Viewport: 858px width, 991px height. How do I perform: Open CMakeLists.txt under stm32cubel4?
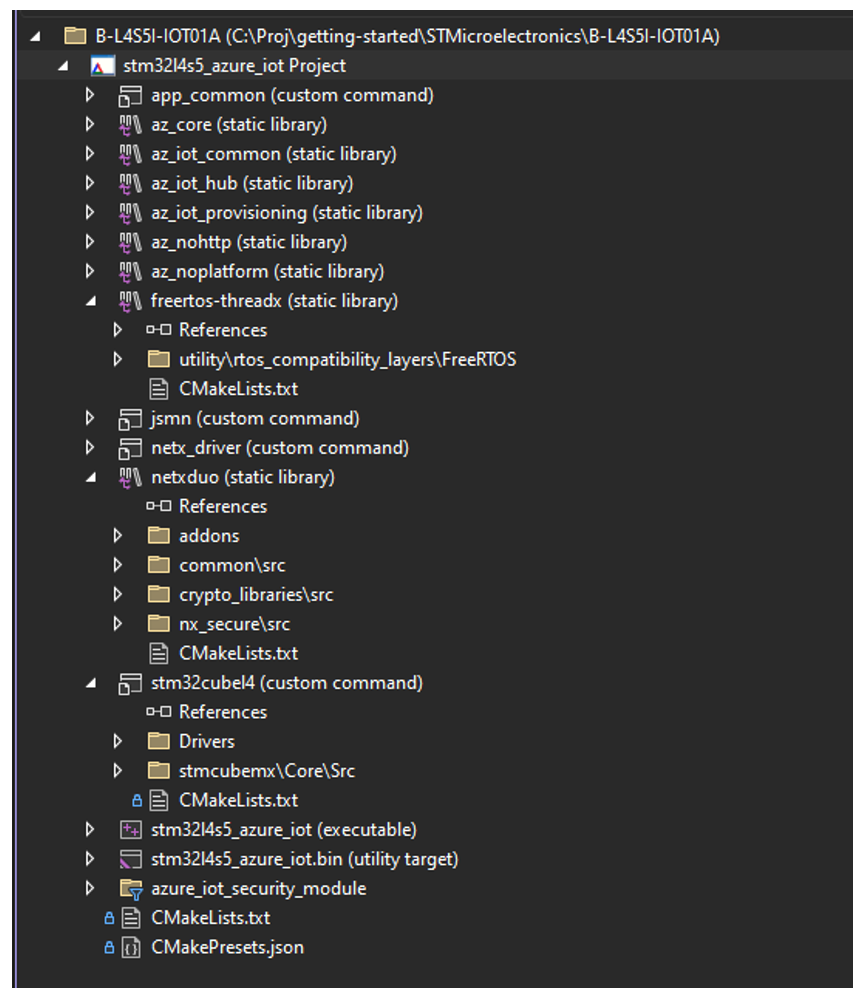(x=238, y=800)
